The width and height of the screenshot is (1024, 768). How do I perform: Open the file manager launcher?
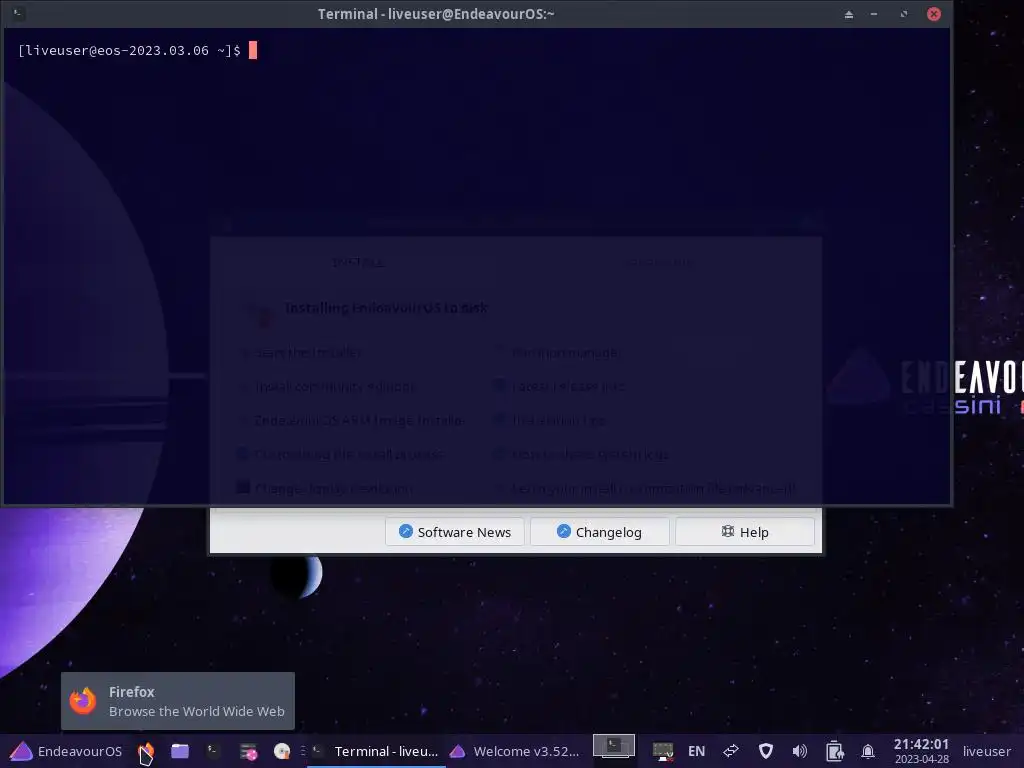tap(180, 751)
